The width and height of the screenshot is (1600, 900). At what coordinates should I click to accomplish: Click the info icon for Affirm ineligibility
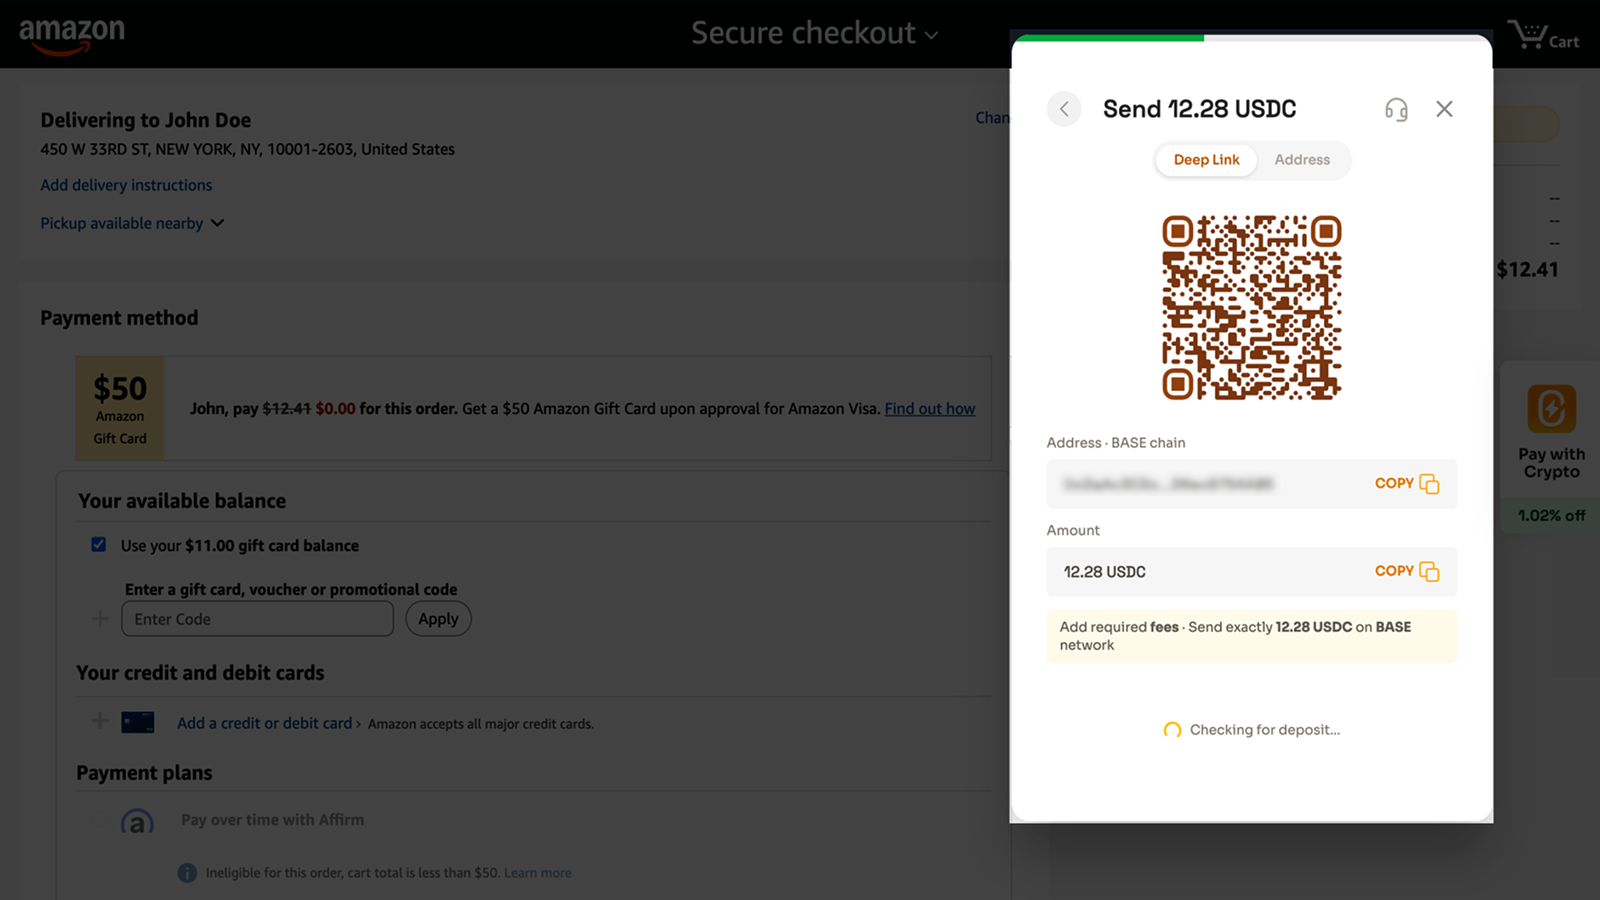pos(187,873)
